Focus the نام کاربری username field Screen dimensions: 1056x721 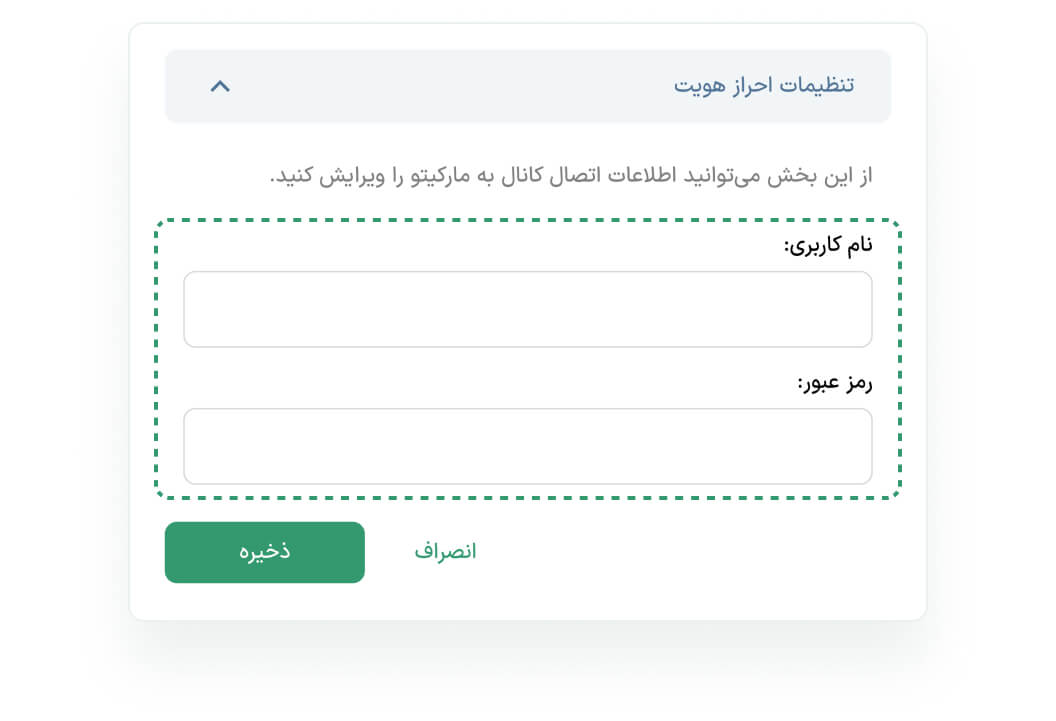527,309
